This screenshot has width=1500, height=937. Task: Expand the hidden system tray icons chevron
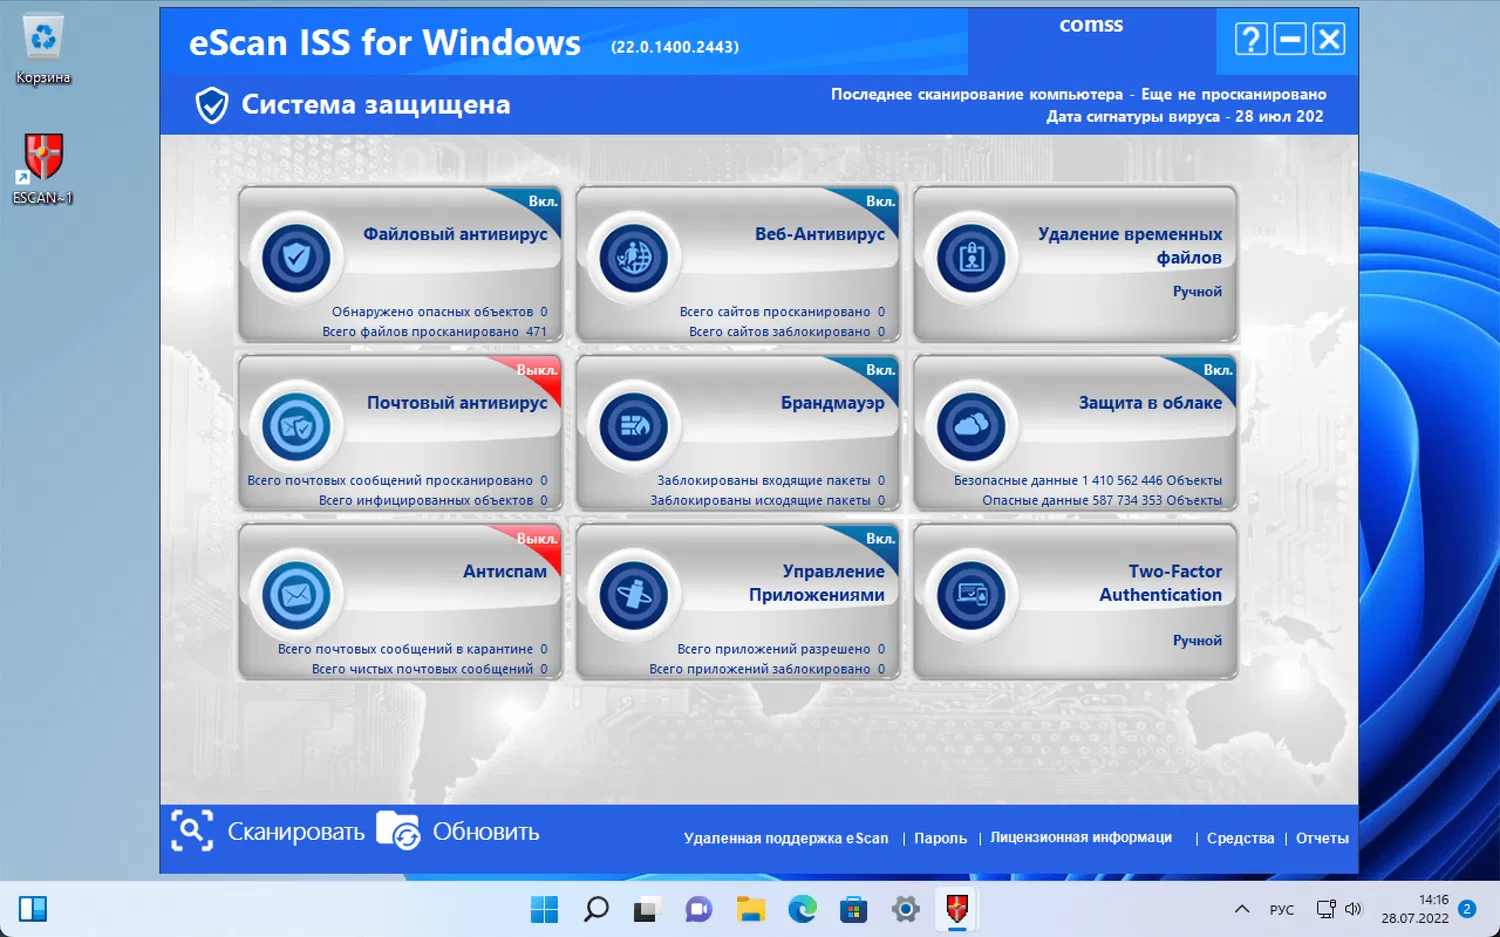pos(1242,909)
